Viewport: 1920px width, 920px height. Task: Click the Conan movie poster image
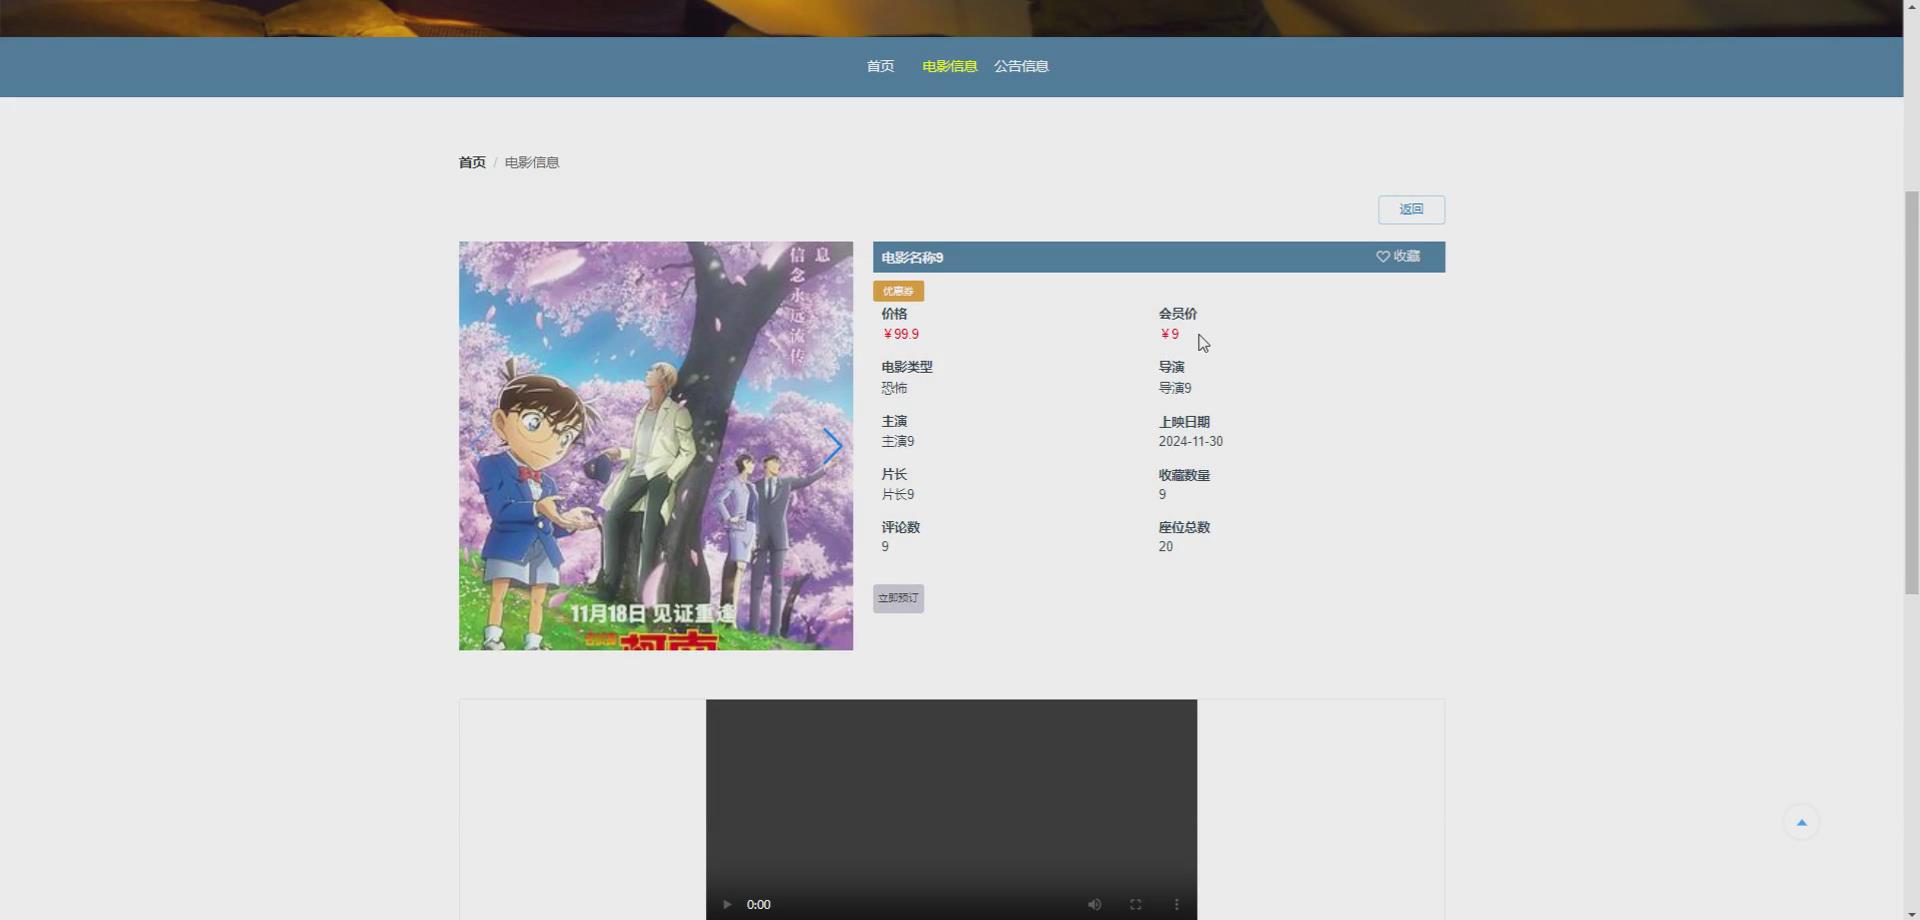point(656,446)
